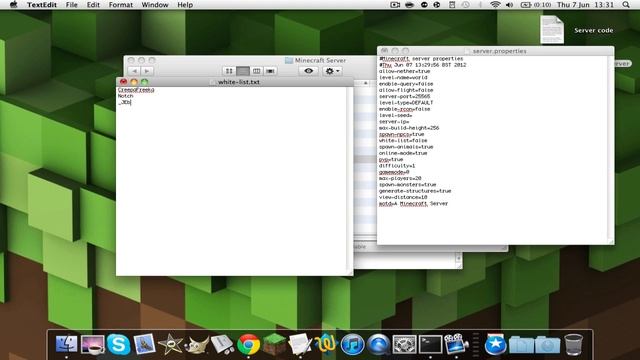Open System Preferences gears in dock
Viewport: 640px width, 360px height.
(404, 344)
